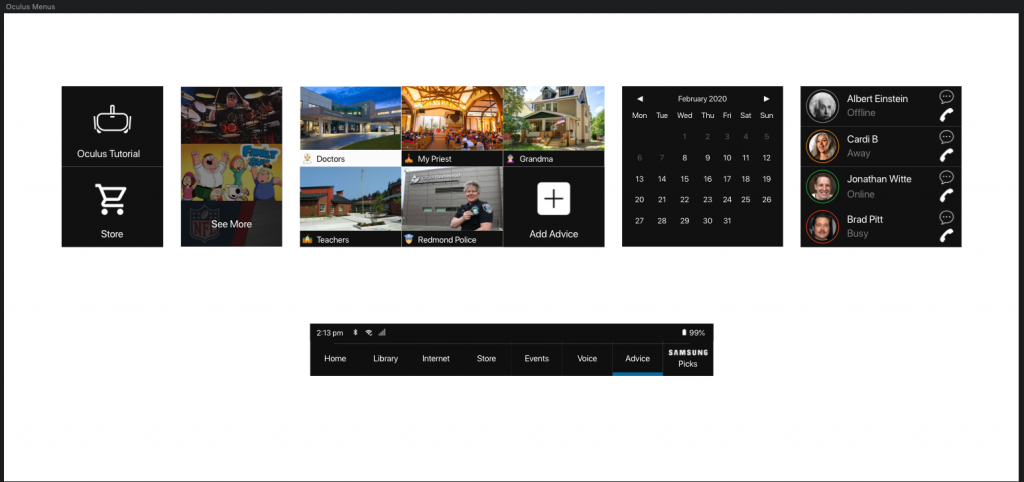1024x482 pixels.
Task: Open the Family Guy thumbnail
Action: 231,172
